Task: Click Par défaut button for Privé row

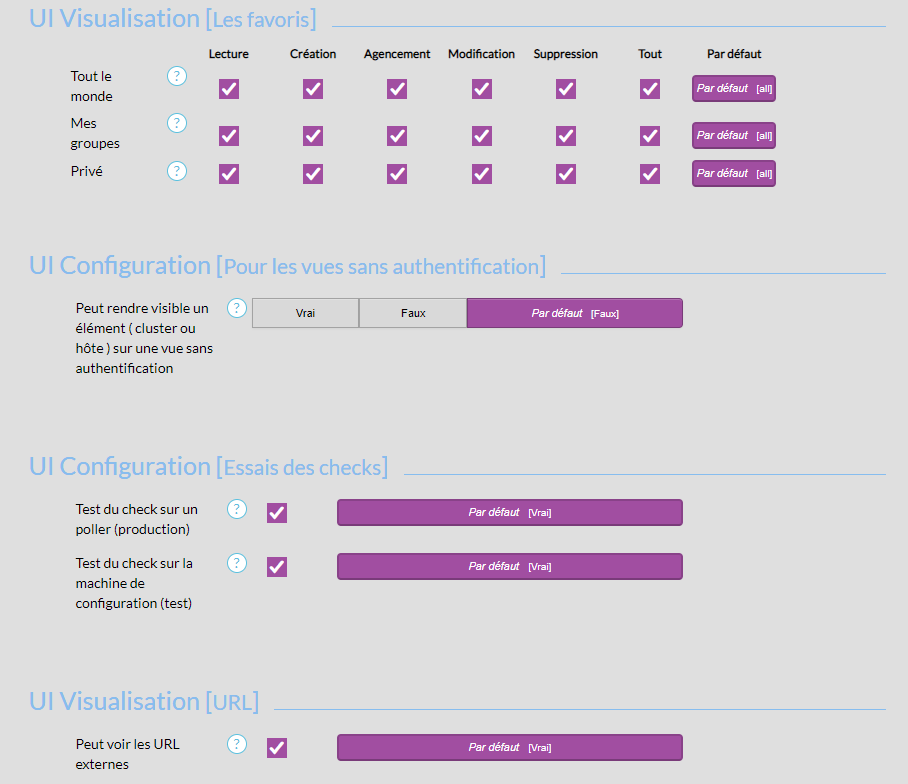Action: (733, 173)
